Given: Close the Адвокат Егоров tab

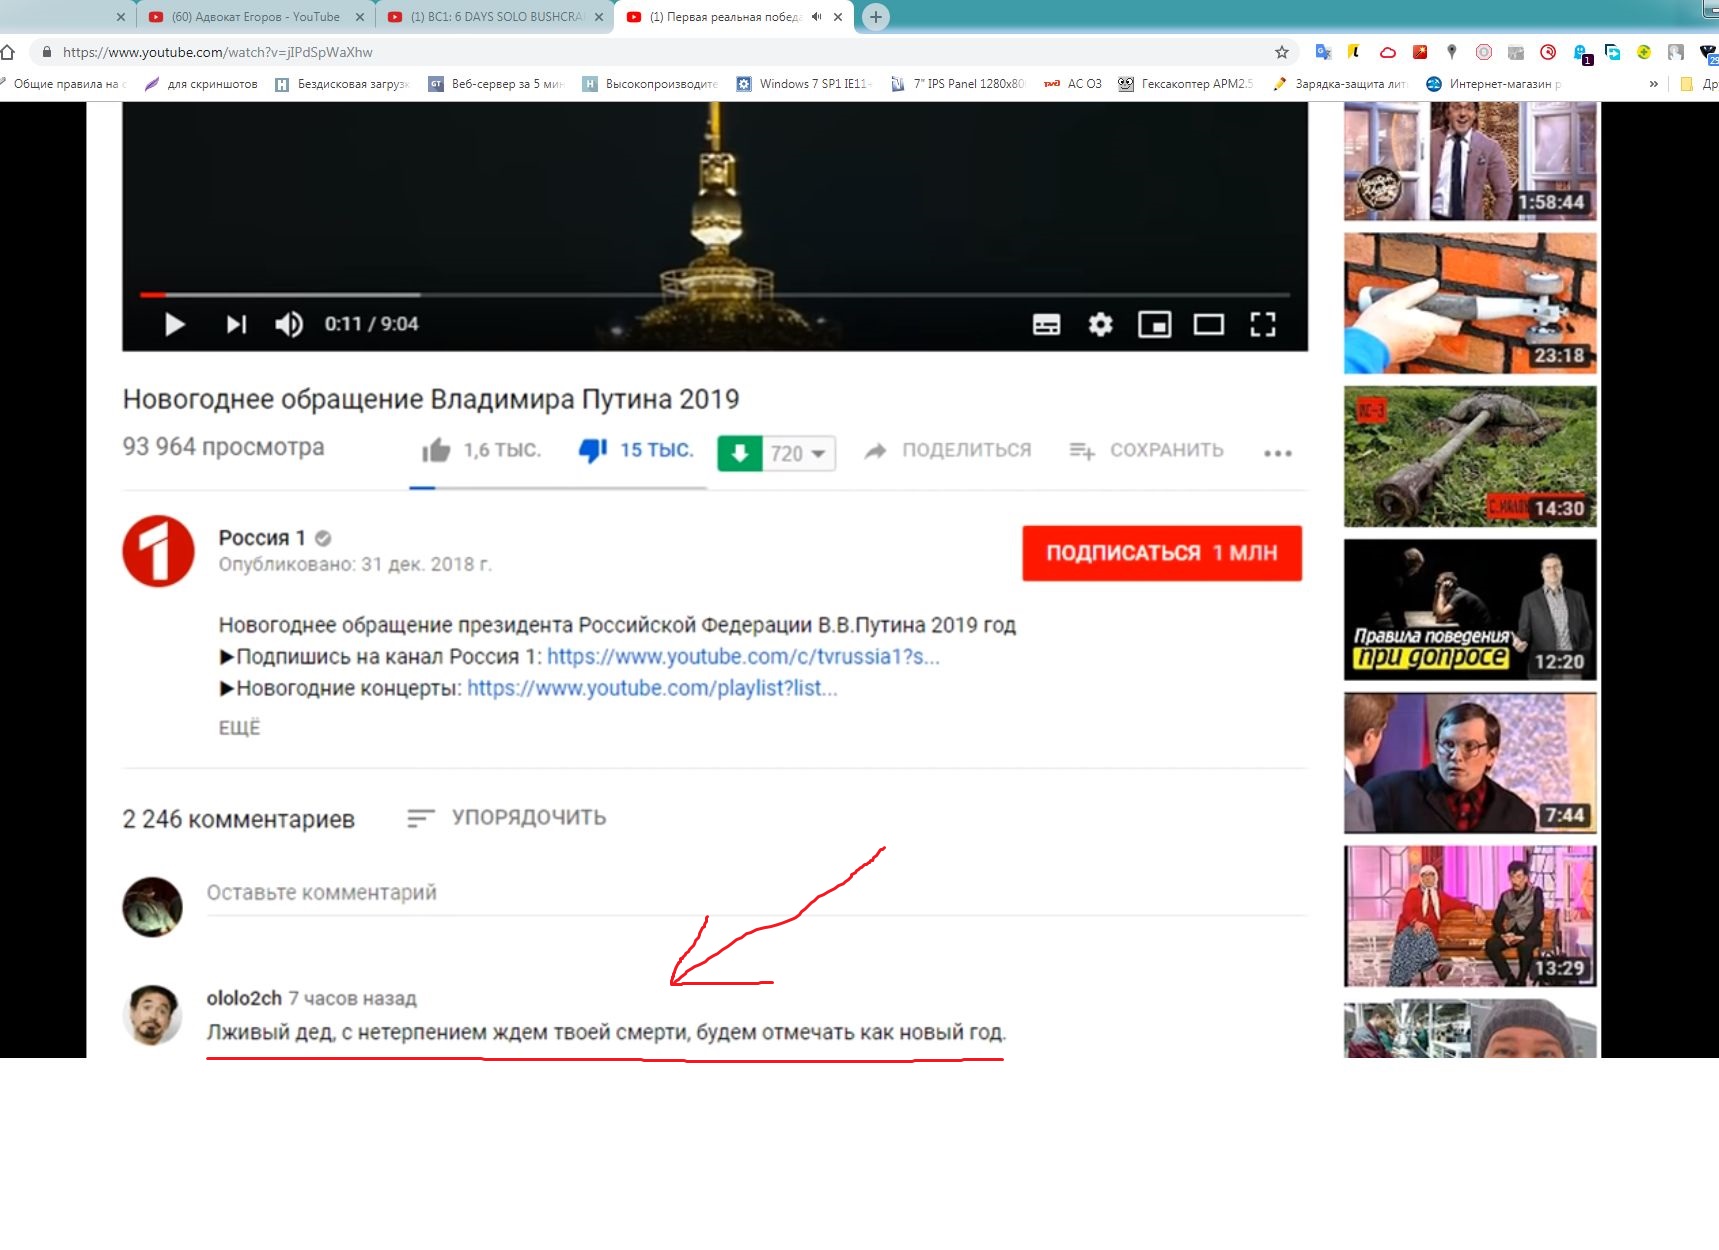Looking at the screenshot, I should [x=360, y=17].
